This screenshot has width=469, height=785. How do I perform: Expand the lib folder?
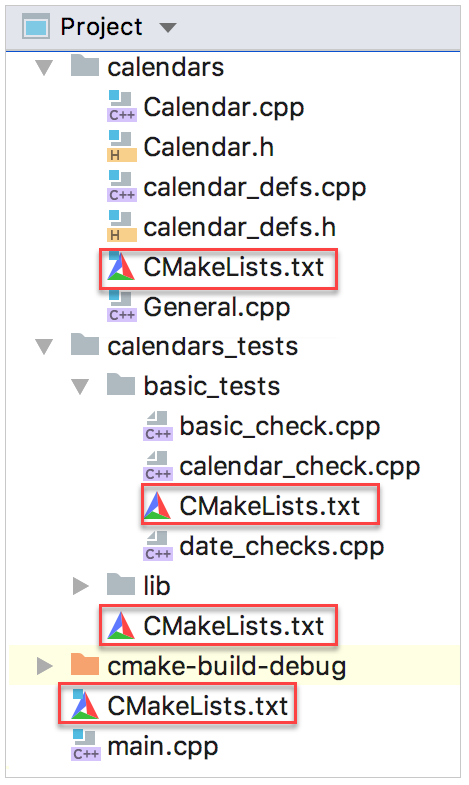81,586
